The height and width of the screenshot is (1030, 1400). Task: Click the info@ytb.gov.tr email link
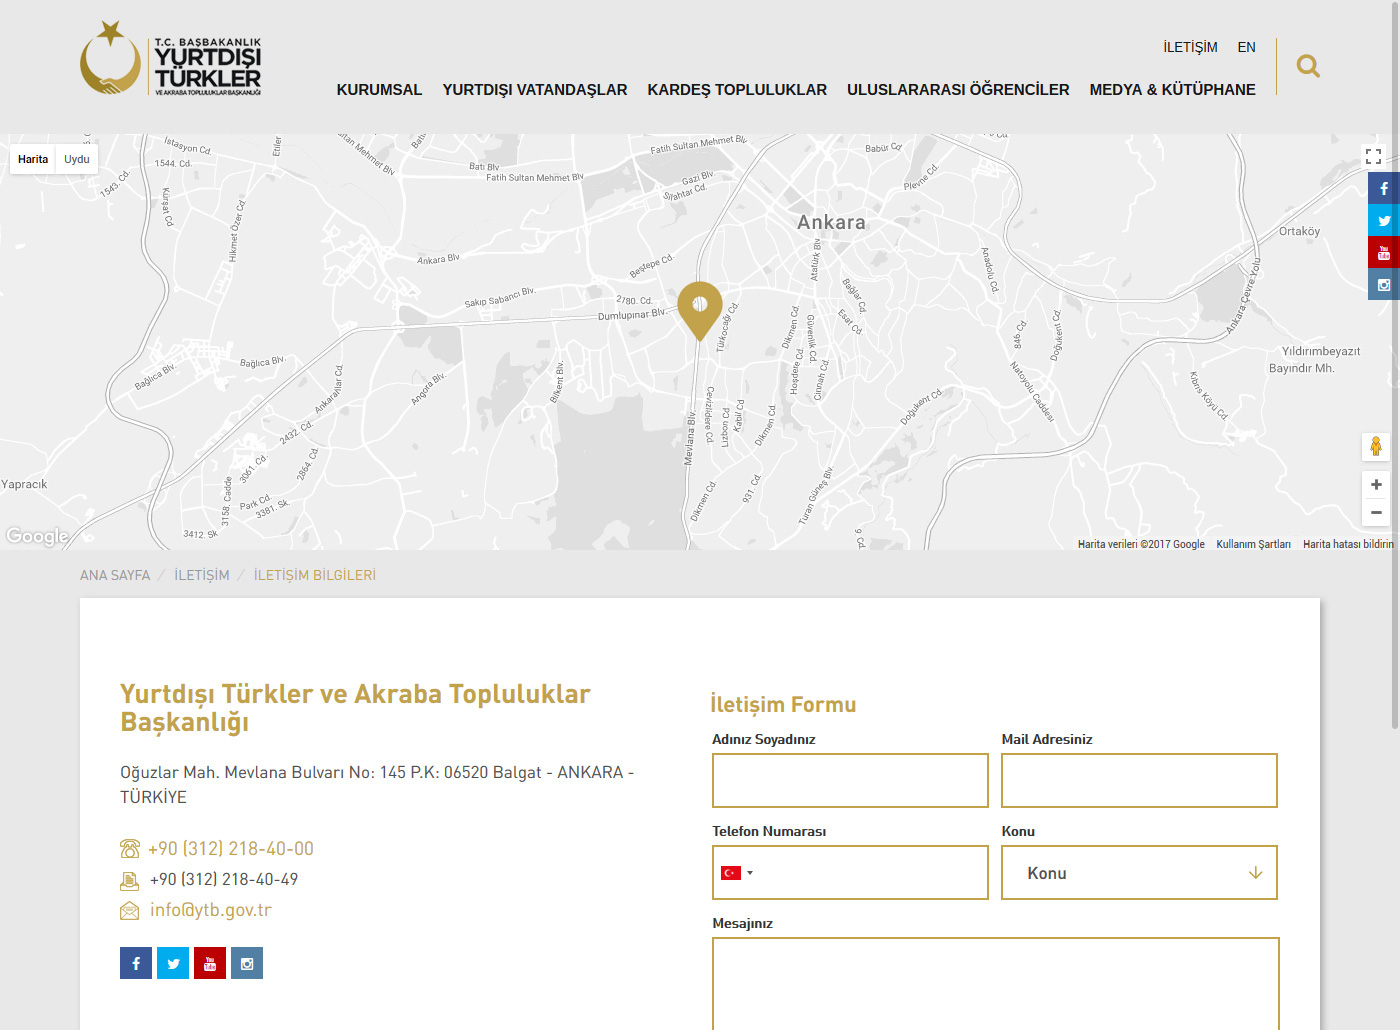point(210,910)
